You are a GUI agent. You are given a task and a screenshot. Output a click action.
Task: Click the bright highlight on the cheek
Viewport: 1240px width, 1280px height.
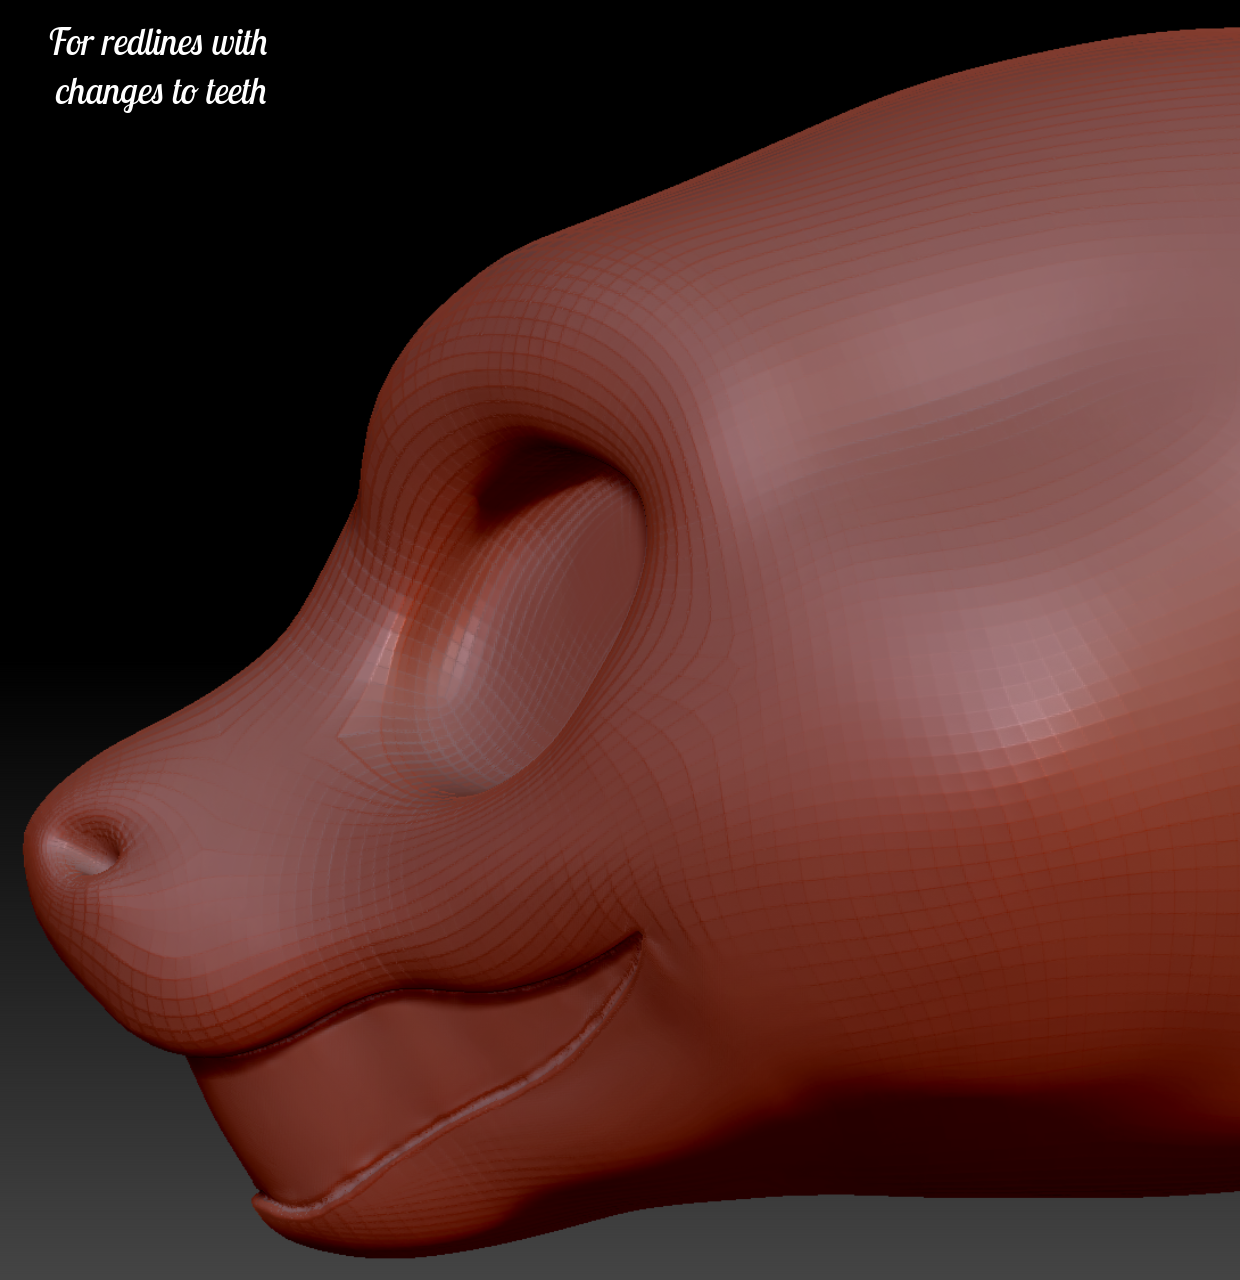point(1030,700)
